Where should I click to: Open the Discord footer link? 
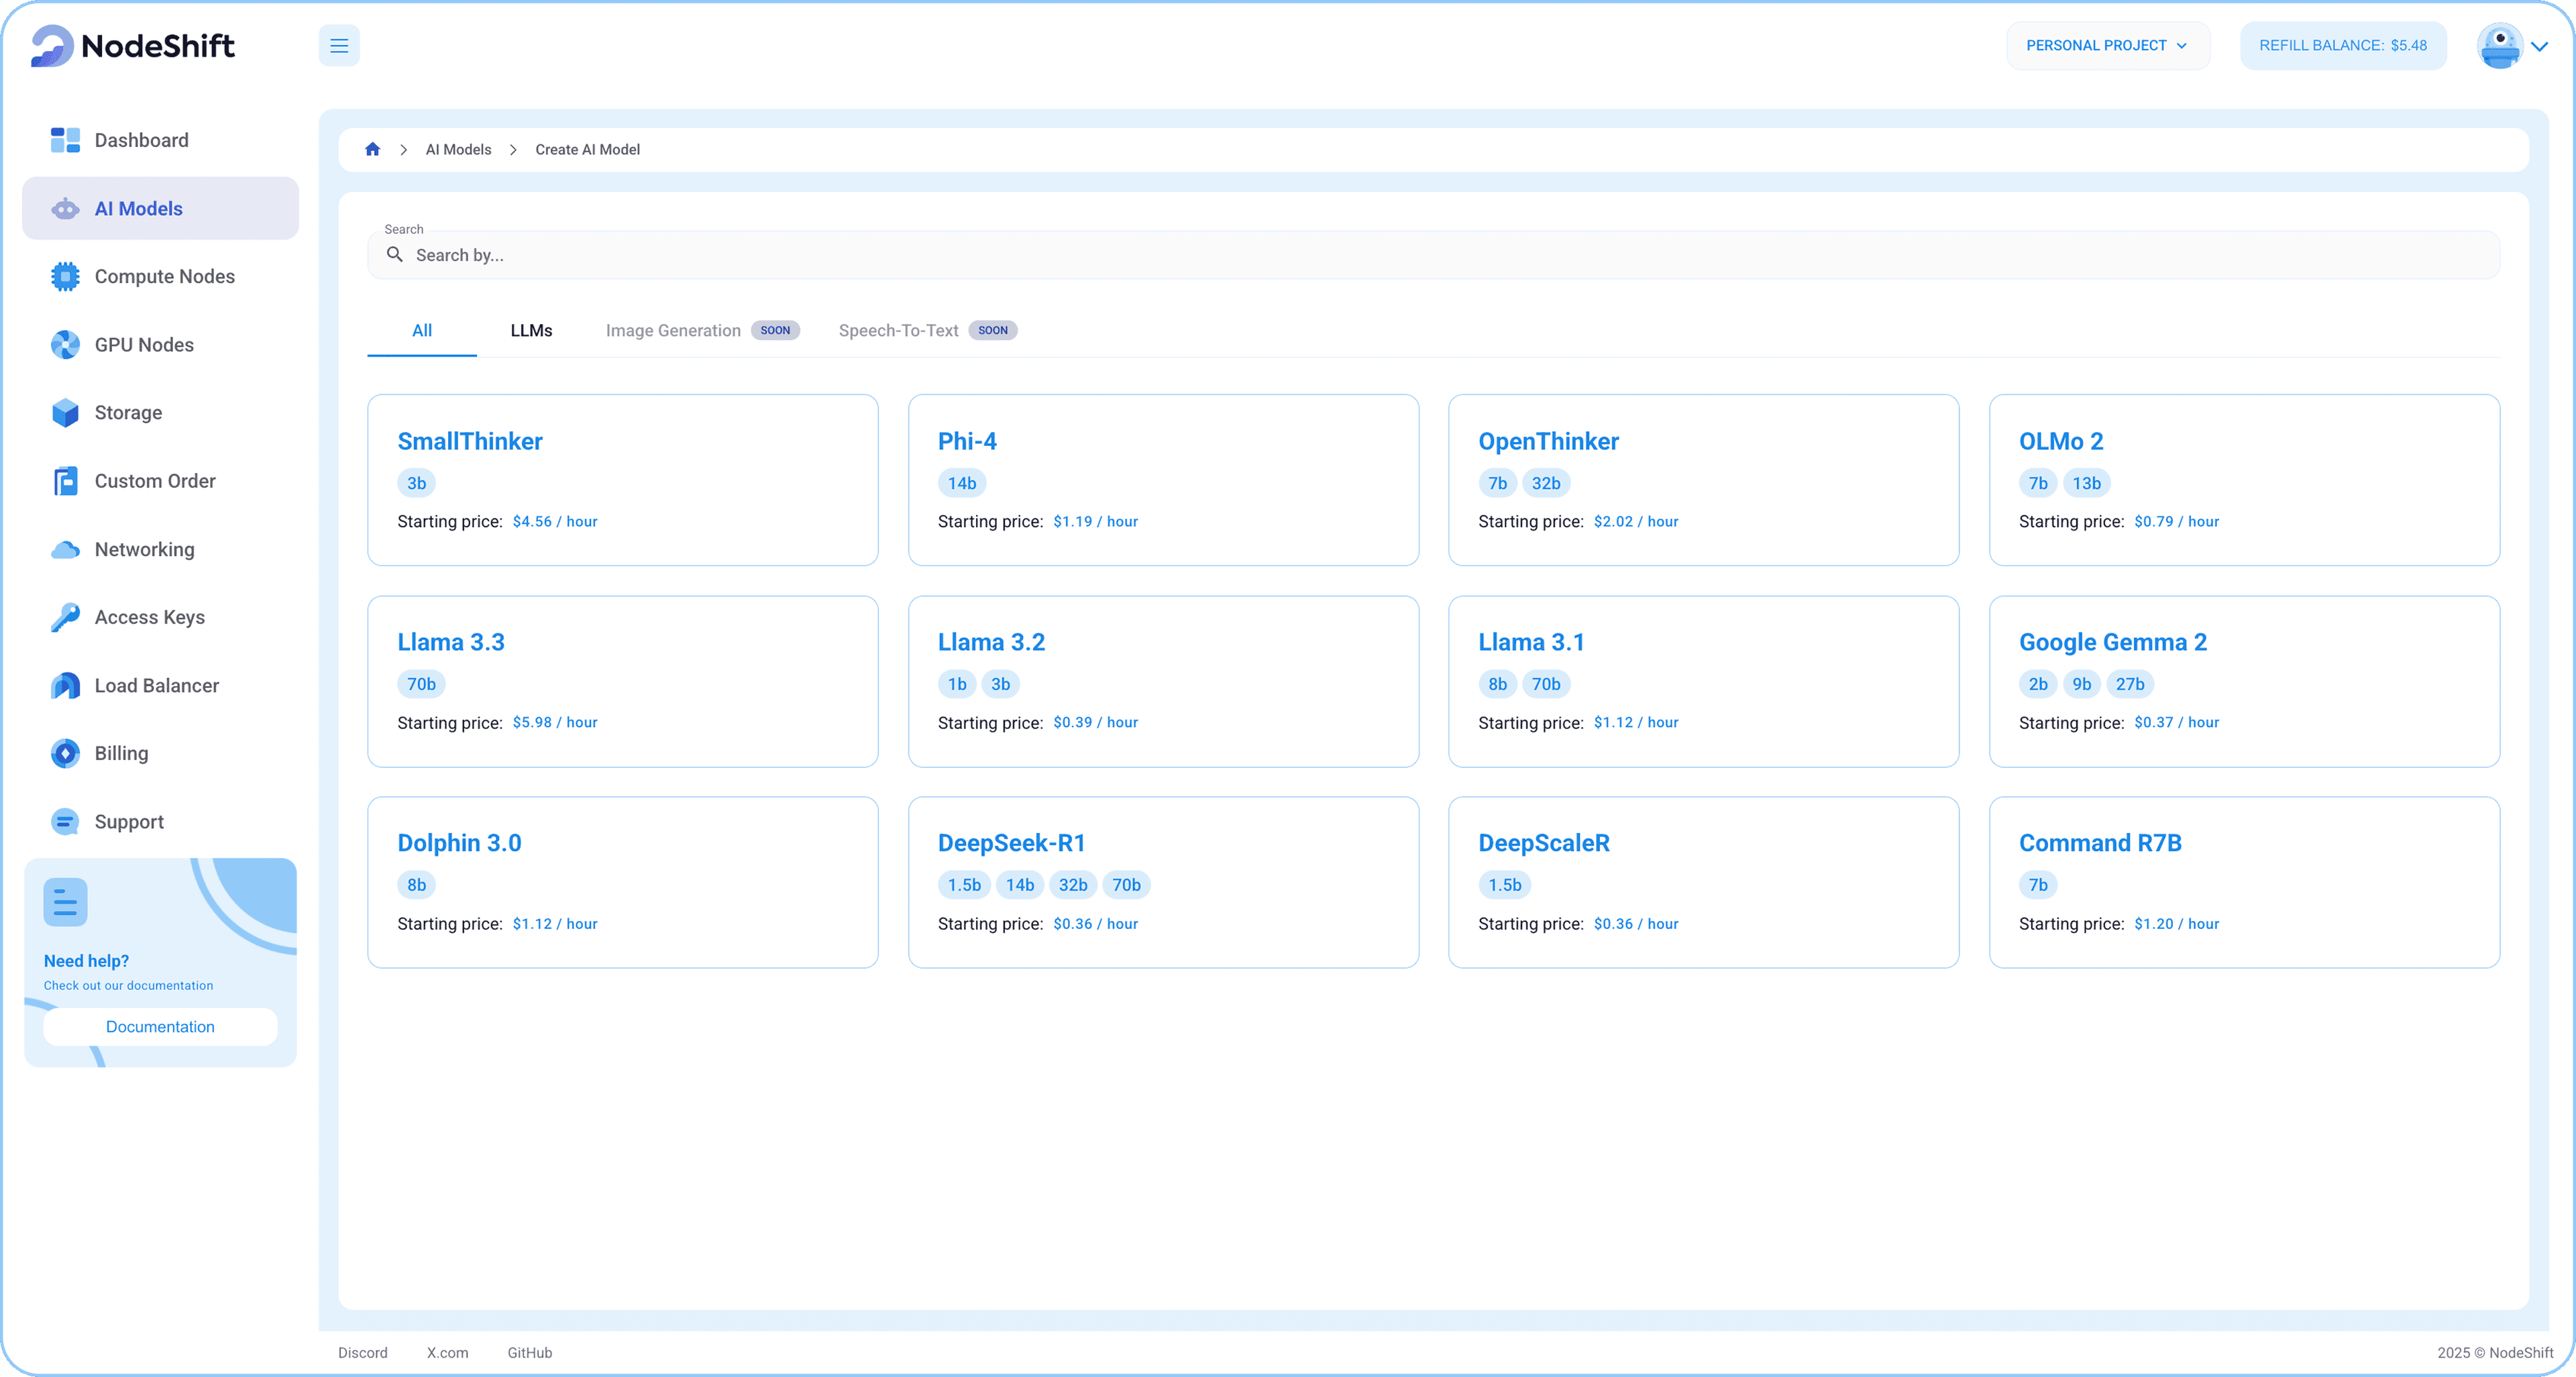click(x=362, y=1353)
